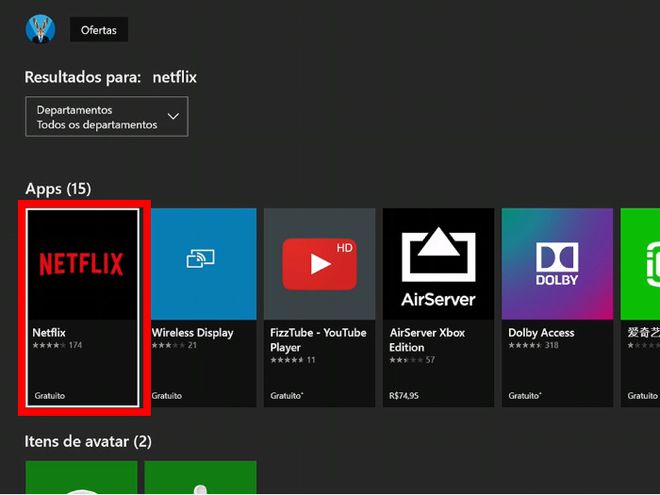
Task: Open the second green avatar item thumbnail
Action: pyautogui.click(x=200, y=477)
